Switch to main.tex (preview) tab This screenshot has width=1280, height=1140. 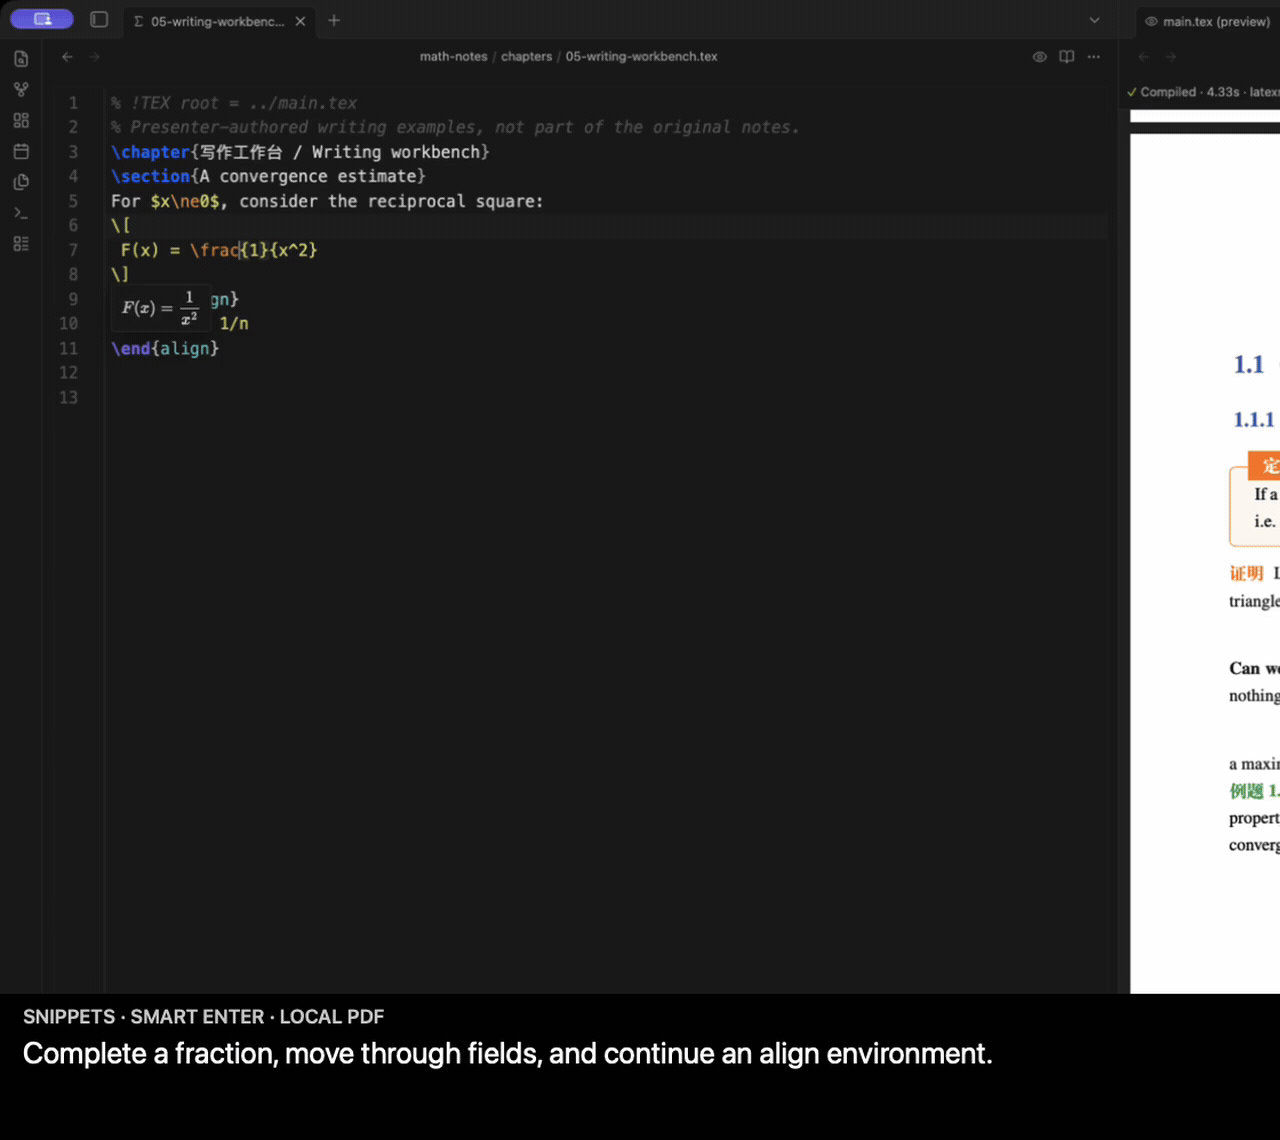click(1208, 21)
